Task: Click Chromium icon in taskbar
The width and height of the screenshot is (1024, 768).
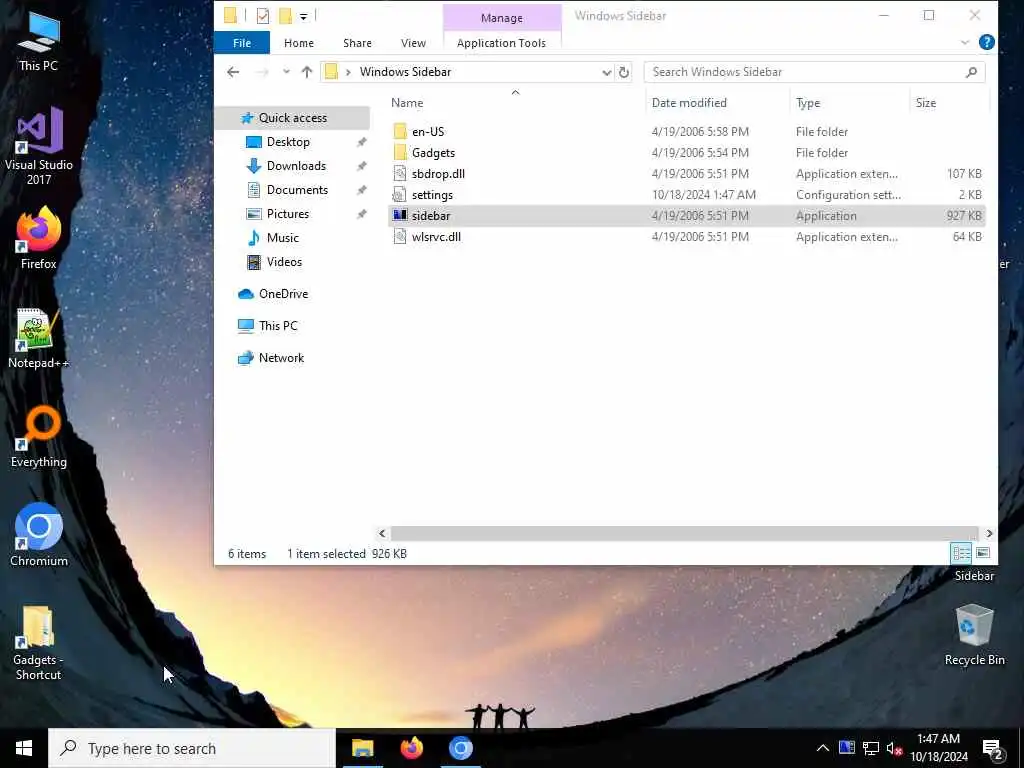Action: coord(460,748)
